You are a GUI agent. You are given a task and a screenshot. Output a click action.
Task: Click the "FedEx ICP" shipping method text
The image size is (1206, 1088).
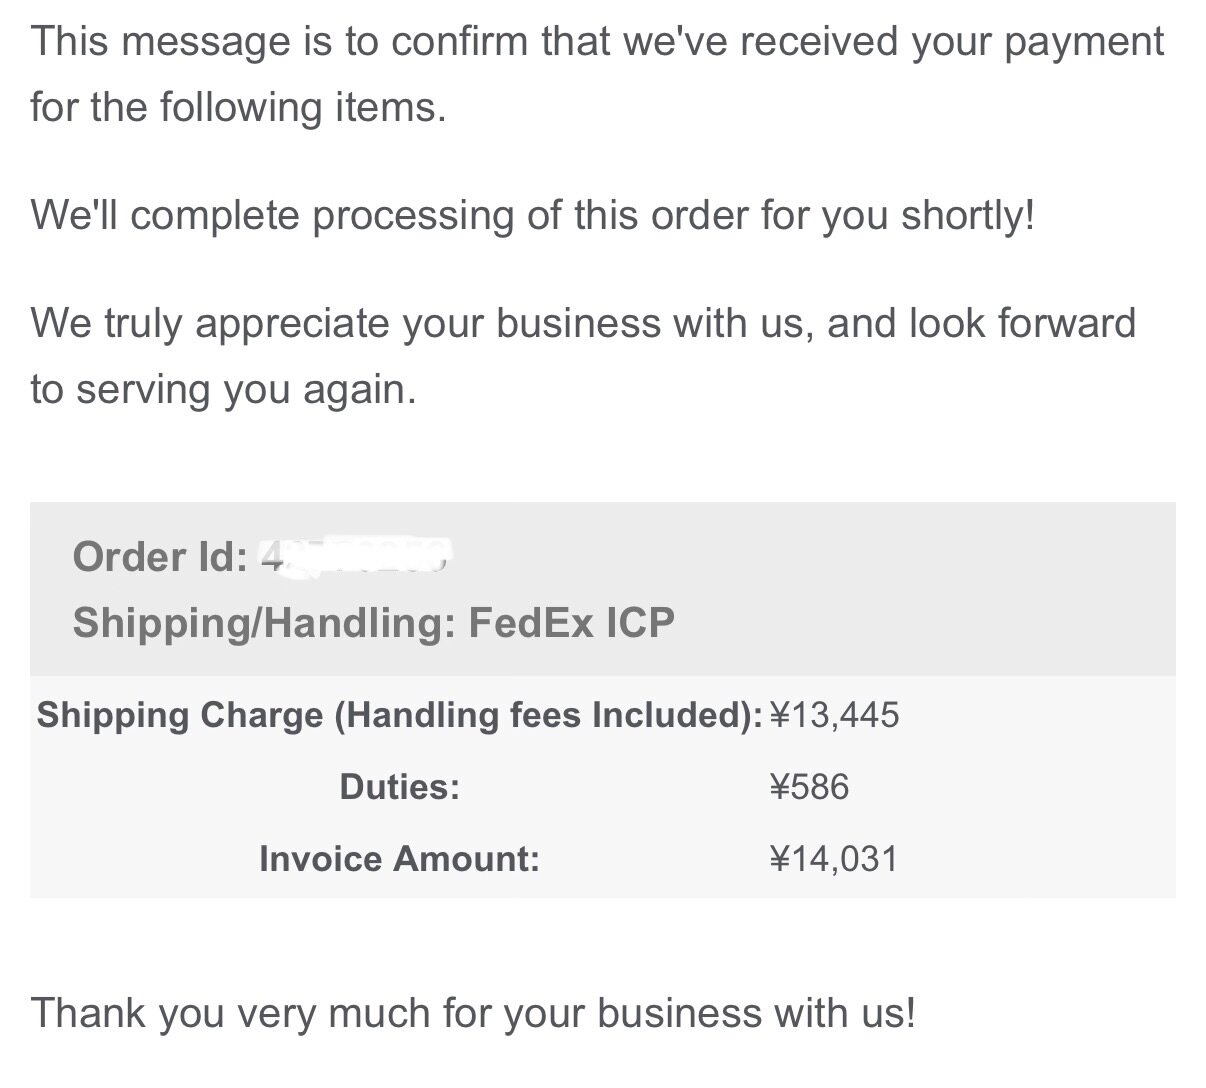pyautogui.click(x=572, y=623)
